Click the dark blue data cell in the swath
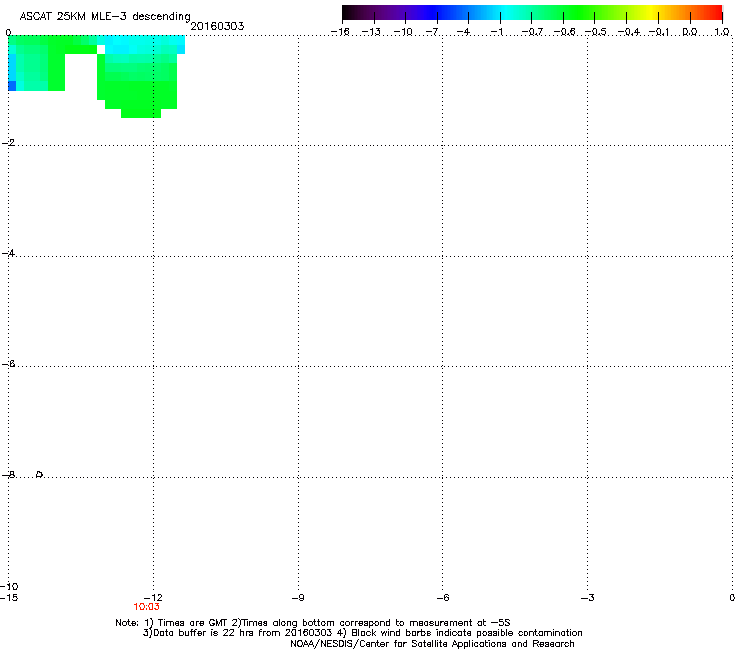Screen dimensions: 740x650 pyautogui.click(x=12, y=86)
